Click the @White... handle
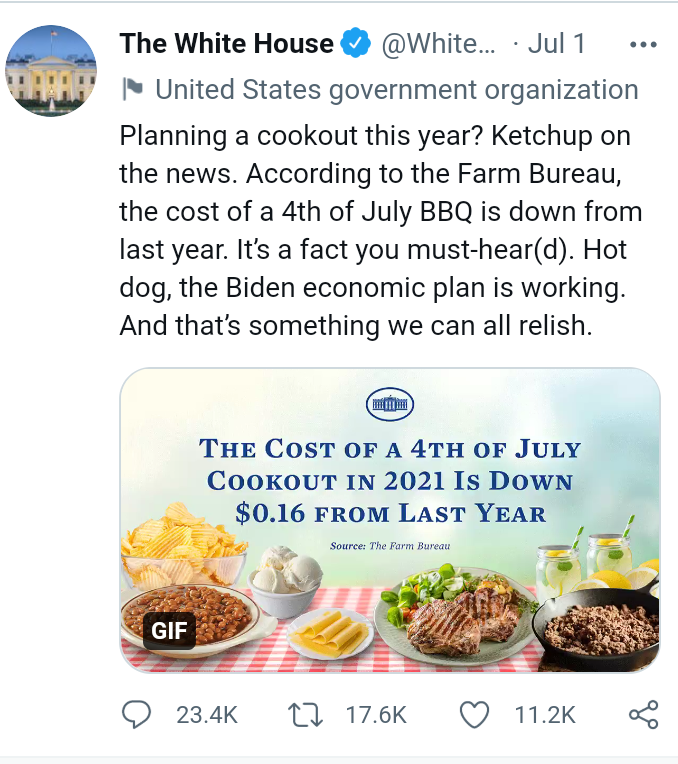This screenshot has height=764, width=678. pyautogui.click(x=435, y=44)
